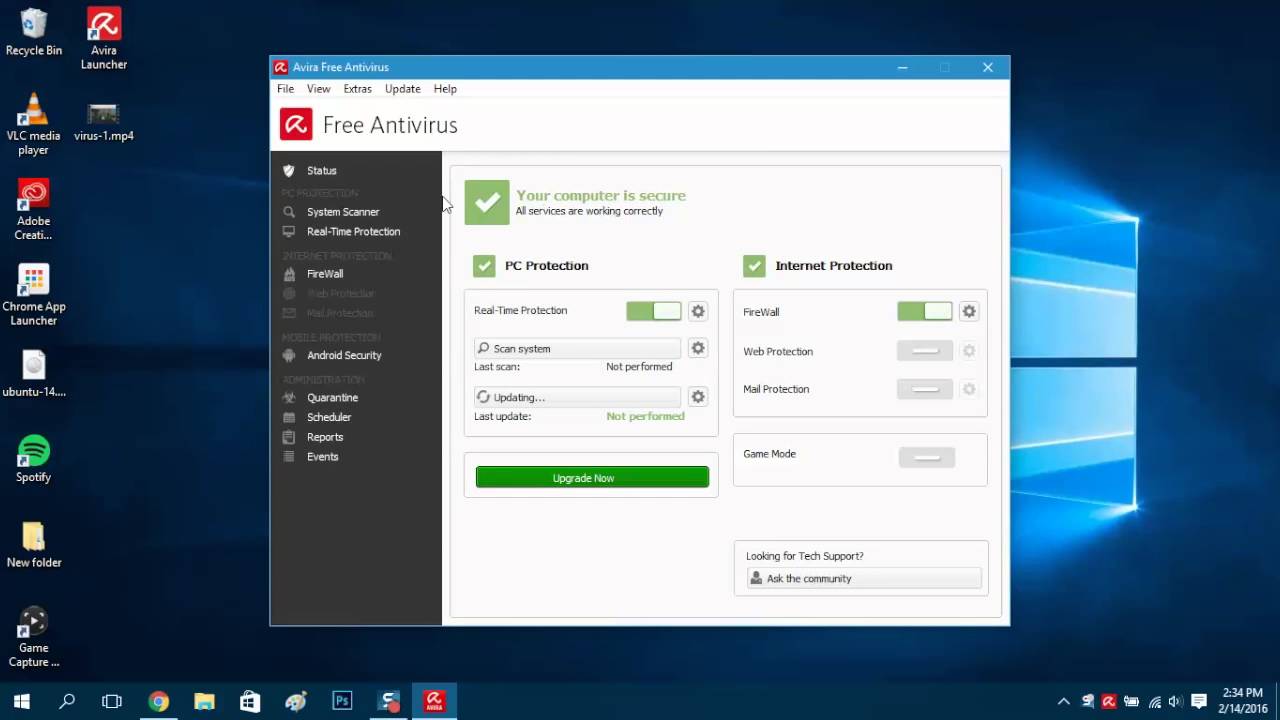Open Recycle Bin desktop icon
The height and width of the screenshot is (720, 1280).
click(33, 32)
